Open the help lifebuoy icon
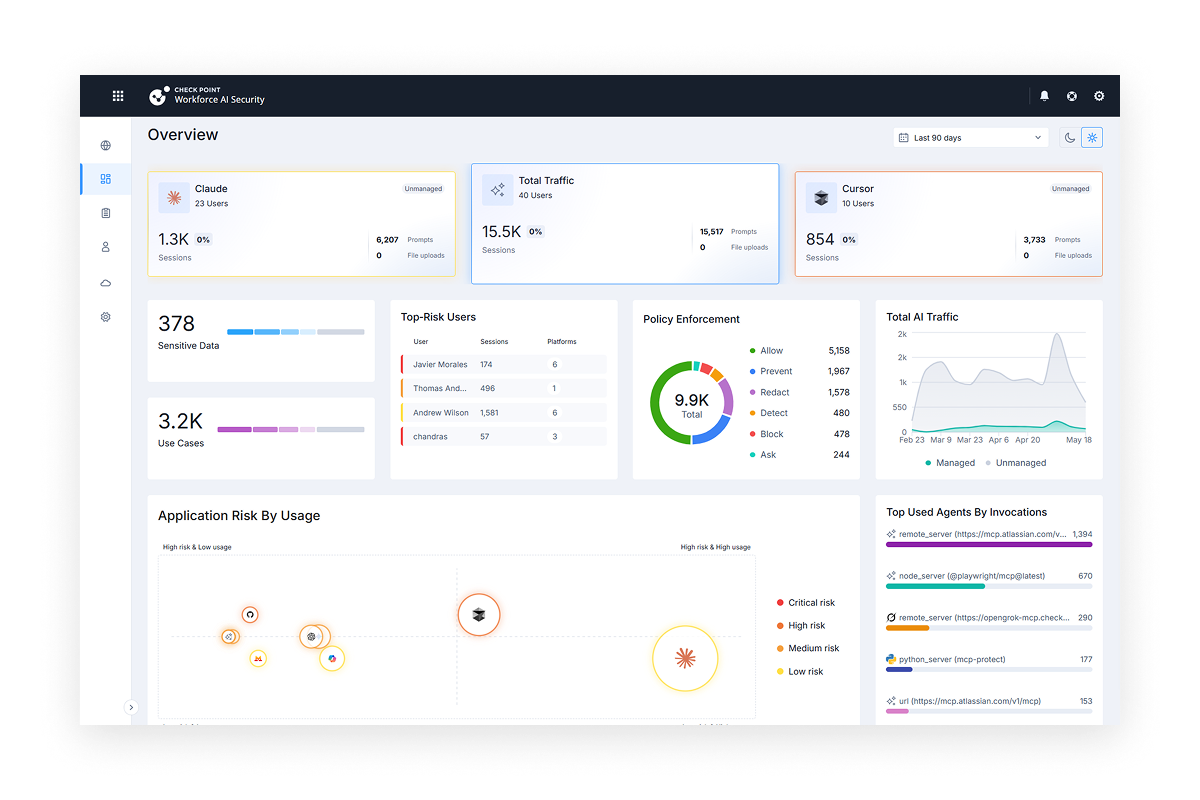 click(1072, 96)
